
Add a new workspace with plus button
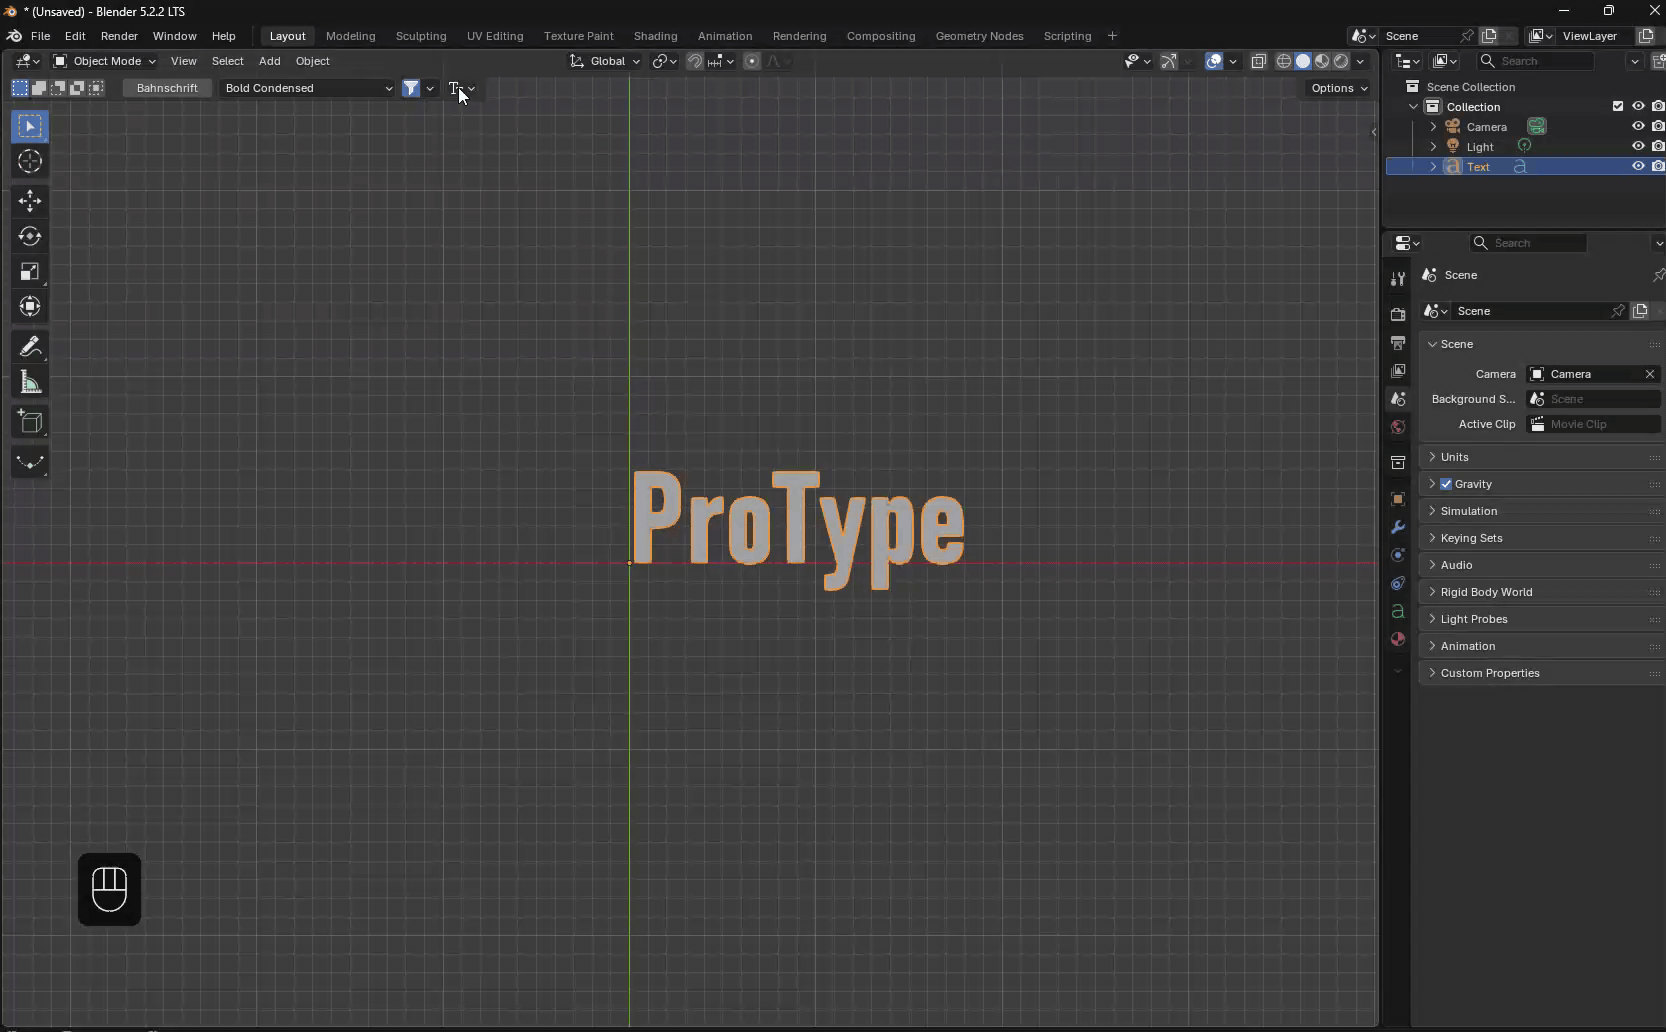[1112, 36]
